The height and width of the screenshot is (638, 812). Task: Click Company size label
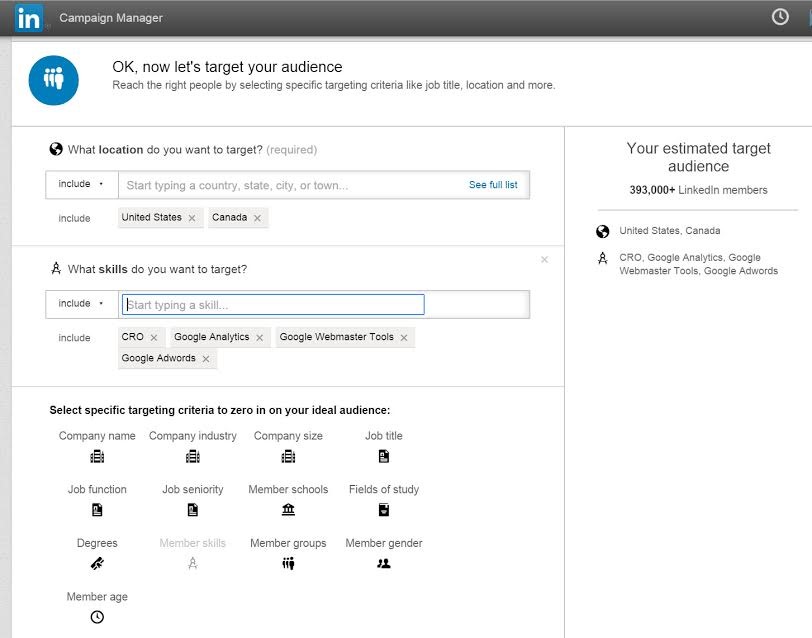(x=288, y=436)
